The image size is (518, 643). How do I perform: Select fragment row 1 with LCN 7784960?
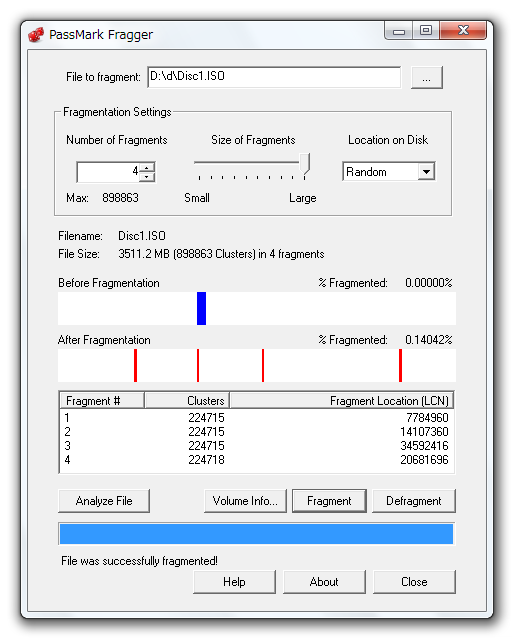pyautogui.click(x=257, y=418)
